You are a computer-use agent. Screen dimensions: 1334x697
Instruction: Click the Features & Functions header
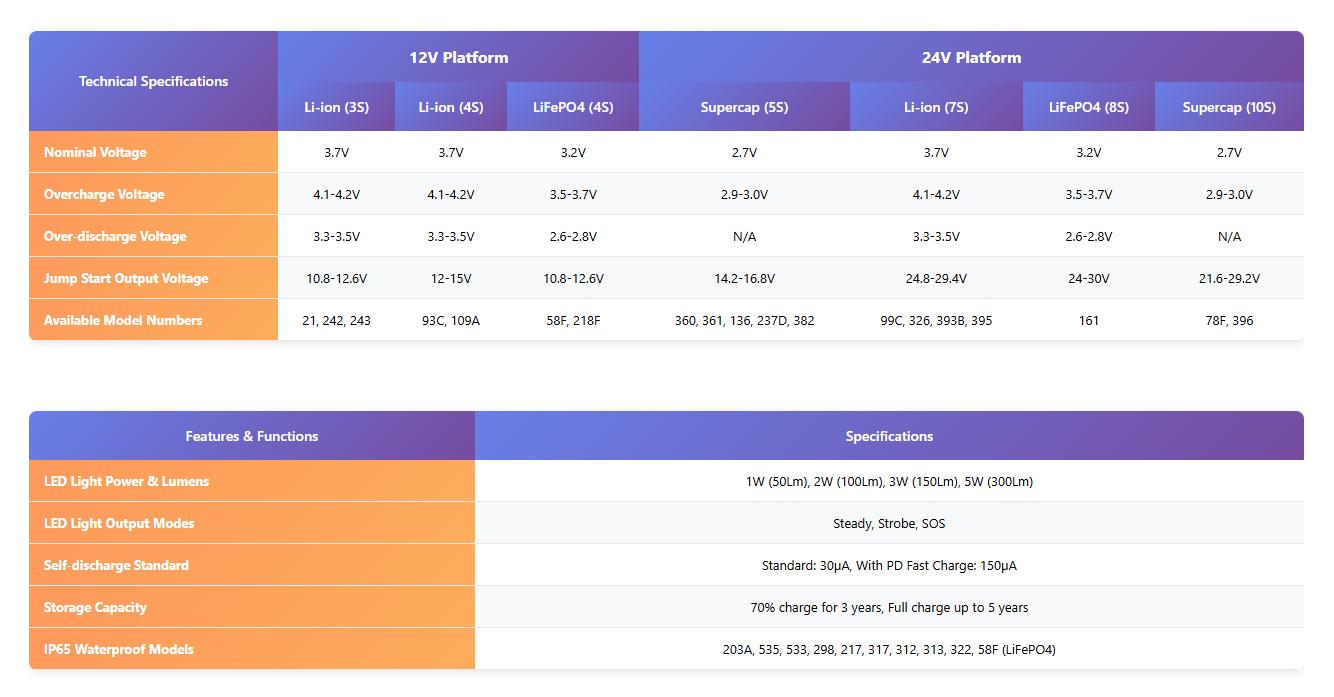coord(252,436)
